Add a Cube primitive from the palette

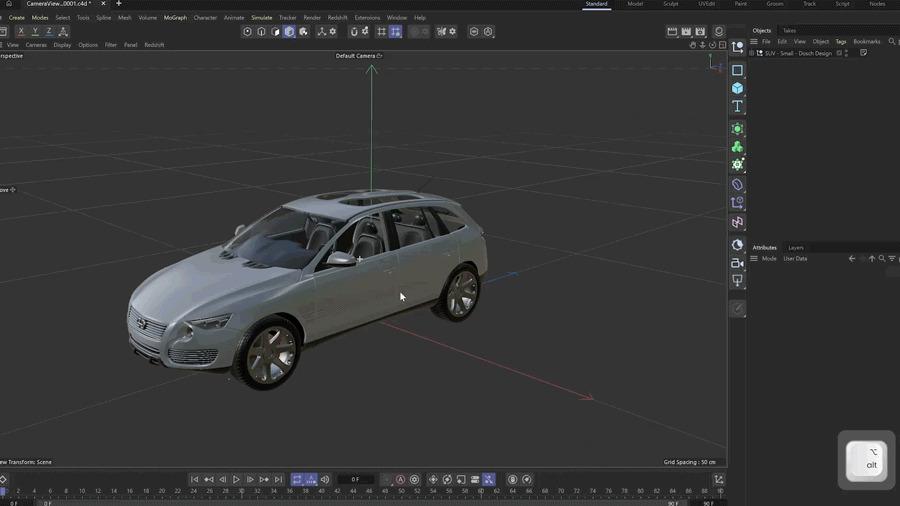(737, 88)
